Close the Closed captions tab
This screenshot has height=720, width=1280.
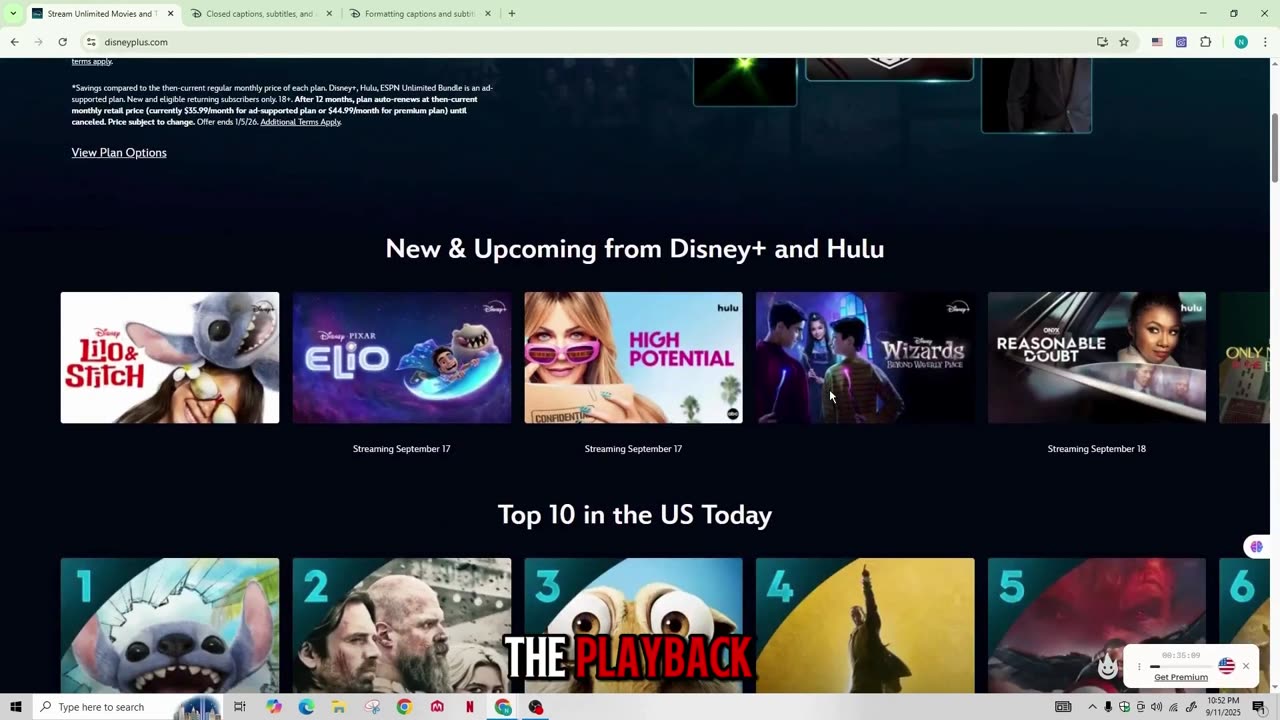tap(329, 14)
